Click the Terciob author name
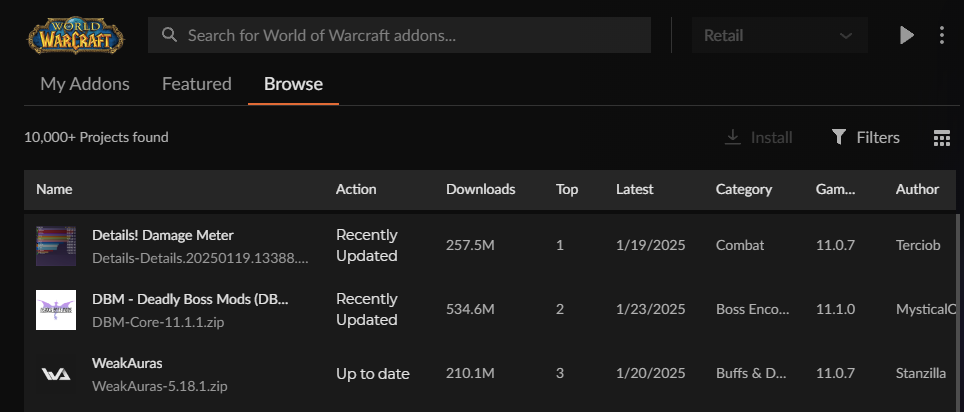The height and width of the screenshot is (412, 964). [x=918, y=245]
